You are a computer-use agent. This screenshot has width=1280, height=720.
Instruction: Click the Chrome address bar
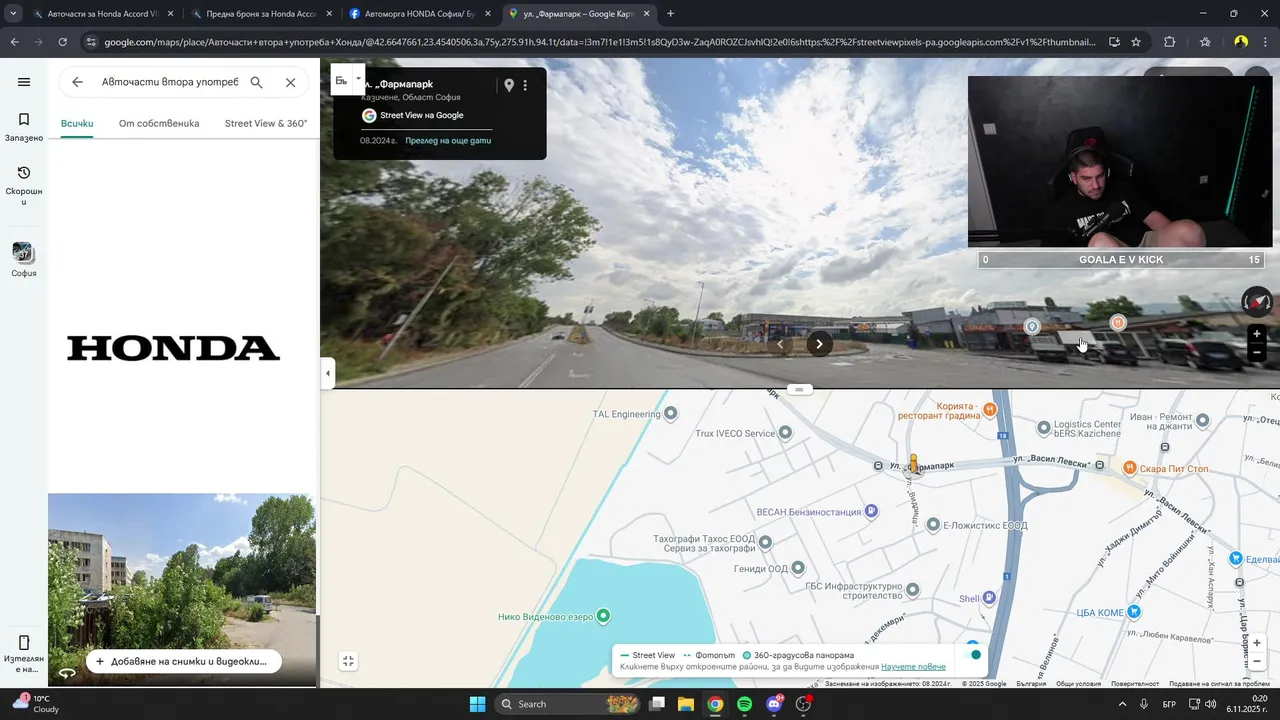[x=600, y=42]
